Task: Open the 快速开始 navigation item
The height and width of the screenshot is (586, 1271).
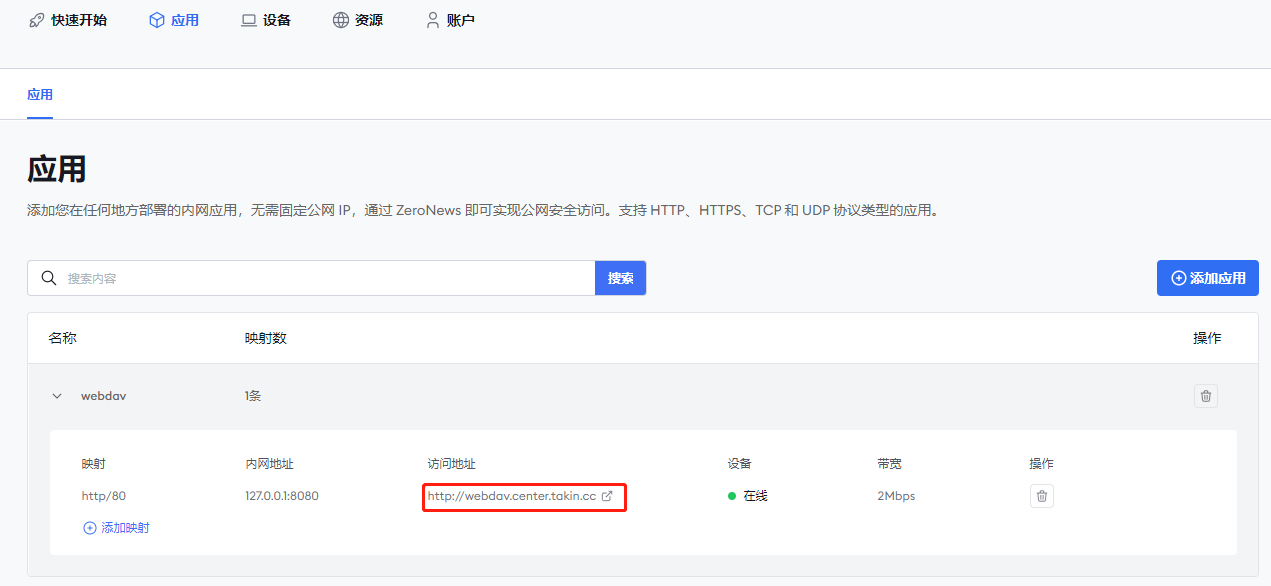Action: [x=68, y=20]
